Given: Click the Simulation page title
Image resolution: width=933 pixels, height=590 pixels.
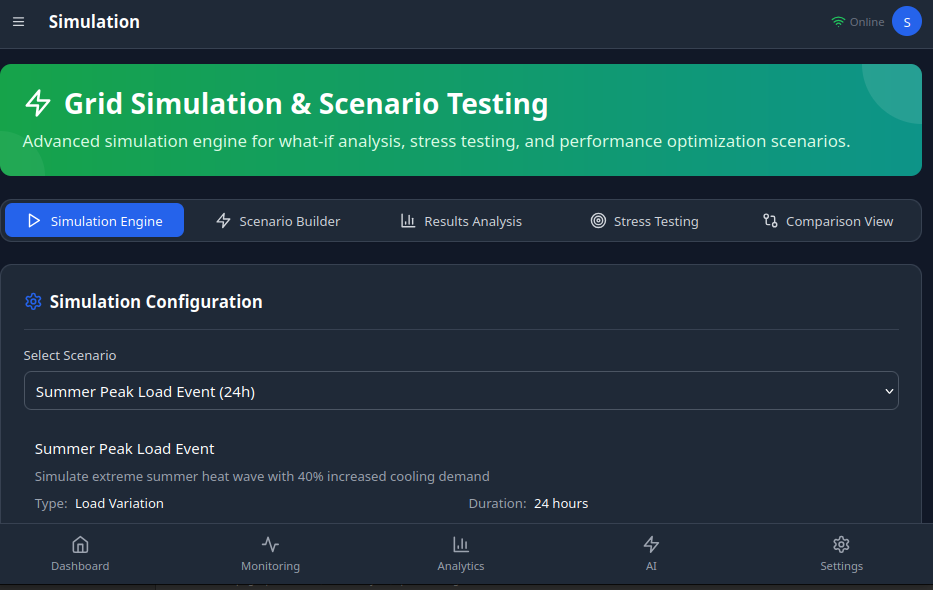Looking at the screenshot, I should coord(94,22).
